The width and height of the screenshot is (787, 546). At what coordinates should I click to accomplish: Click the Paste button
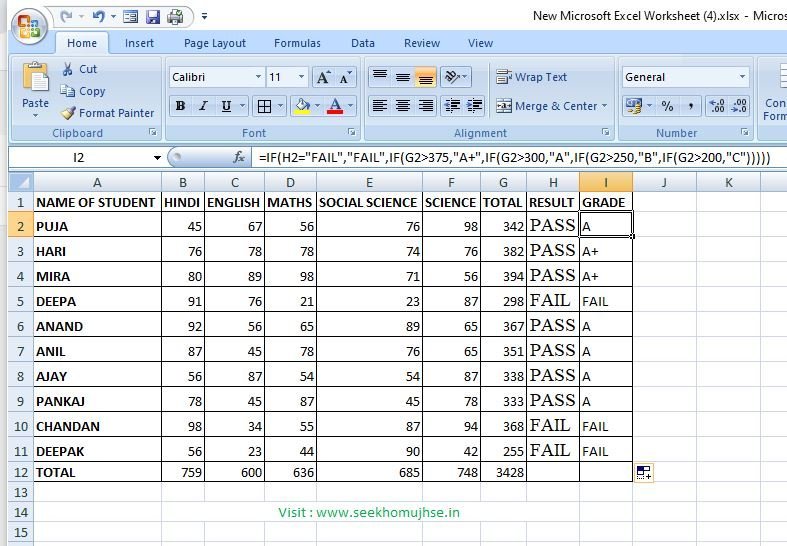(x=35, y=88)
